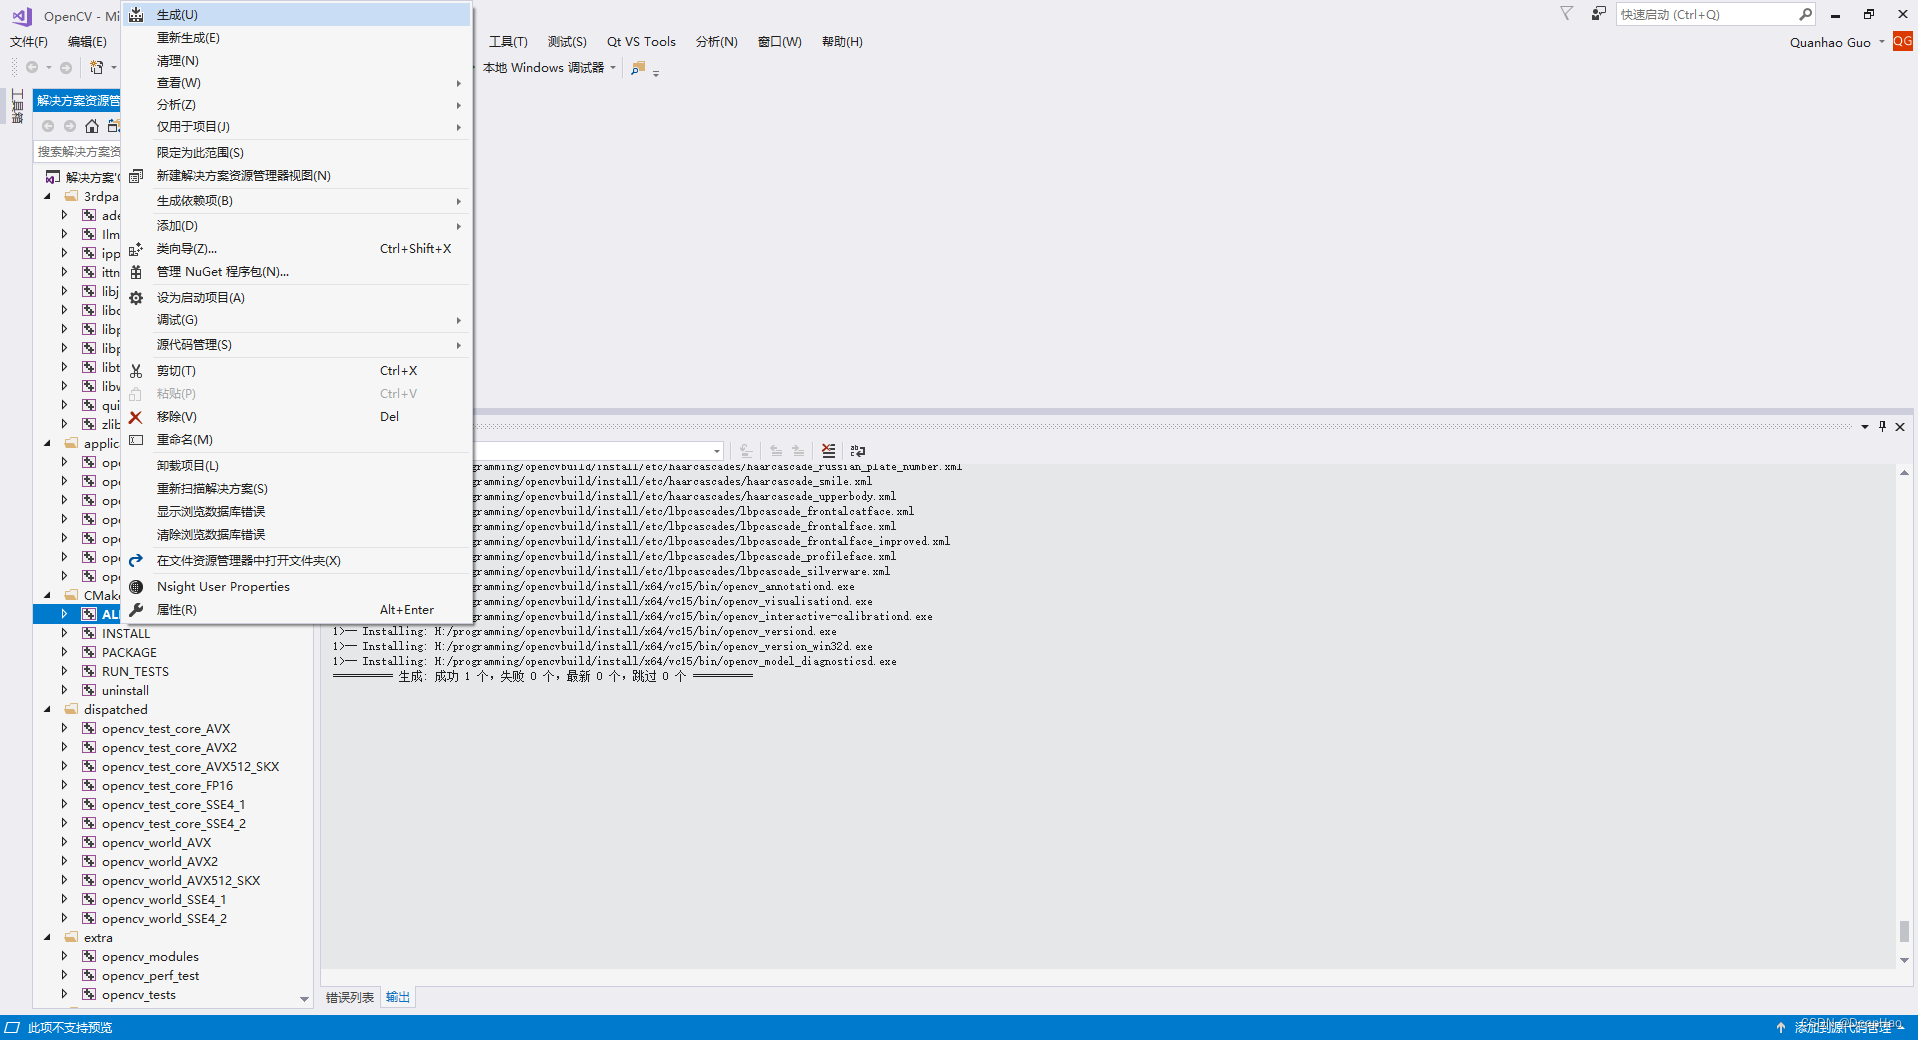Image resolution: width=1918 pixels, height=1040 pixels.
Task: Select the uninstall project
Action: (125, 691)
